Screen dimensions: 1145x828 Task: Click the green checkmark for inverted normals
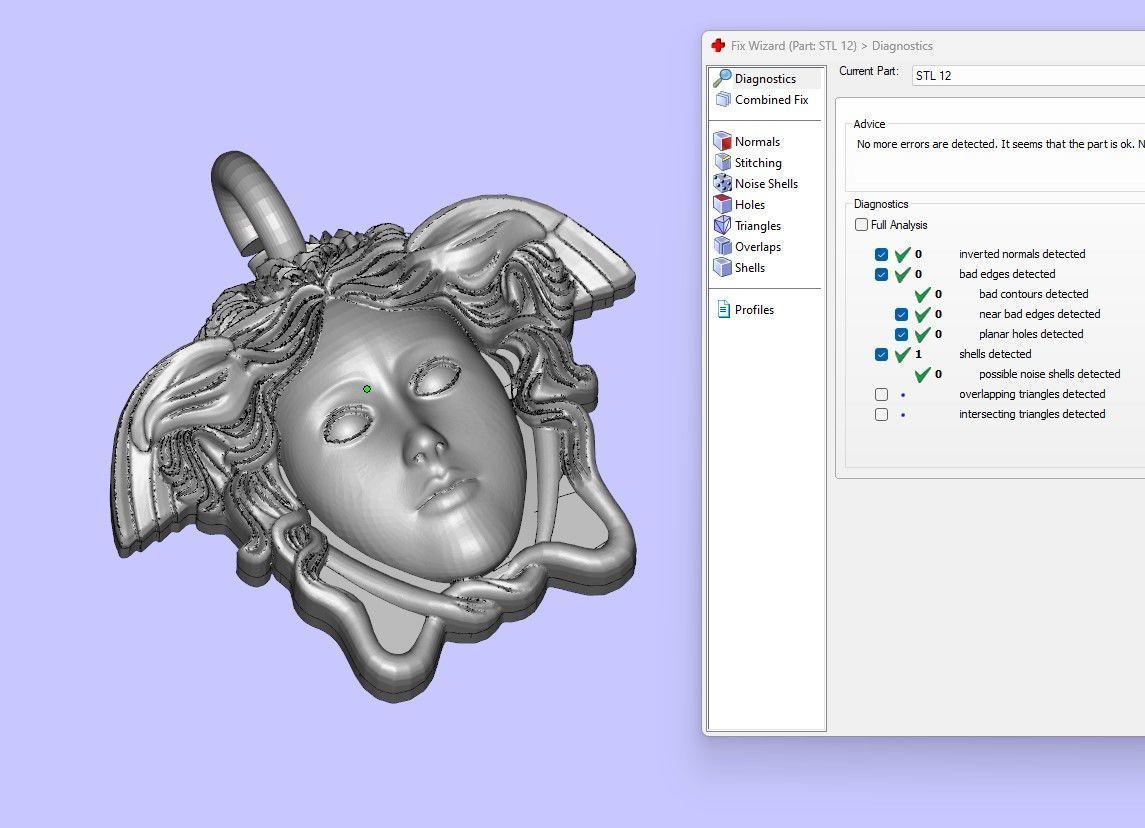click(x=903, y=254)
